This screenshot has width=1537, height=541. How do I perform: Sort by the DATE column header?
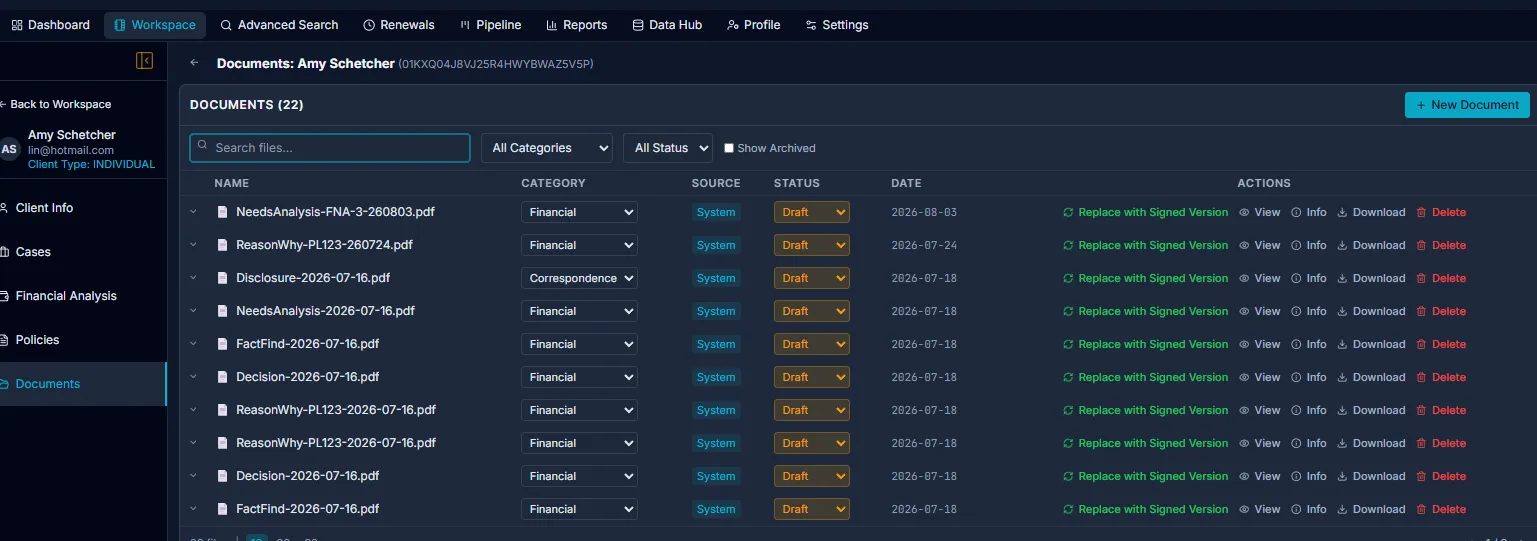pos(906,183)
